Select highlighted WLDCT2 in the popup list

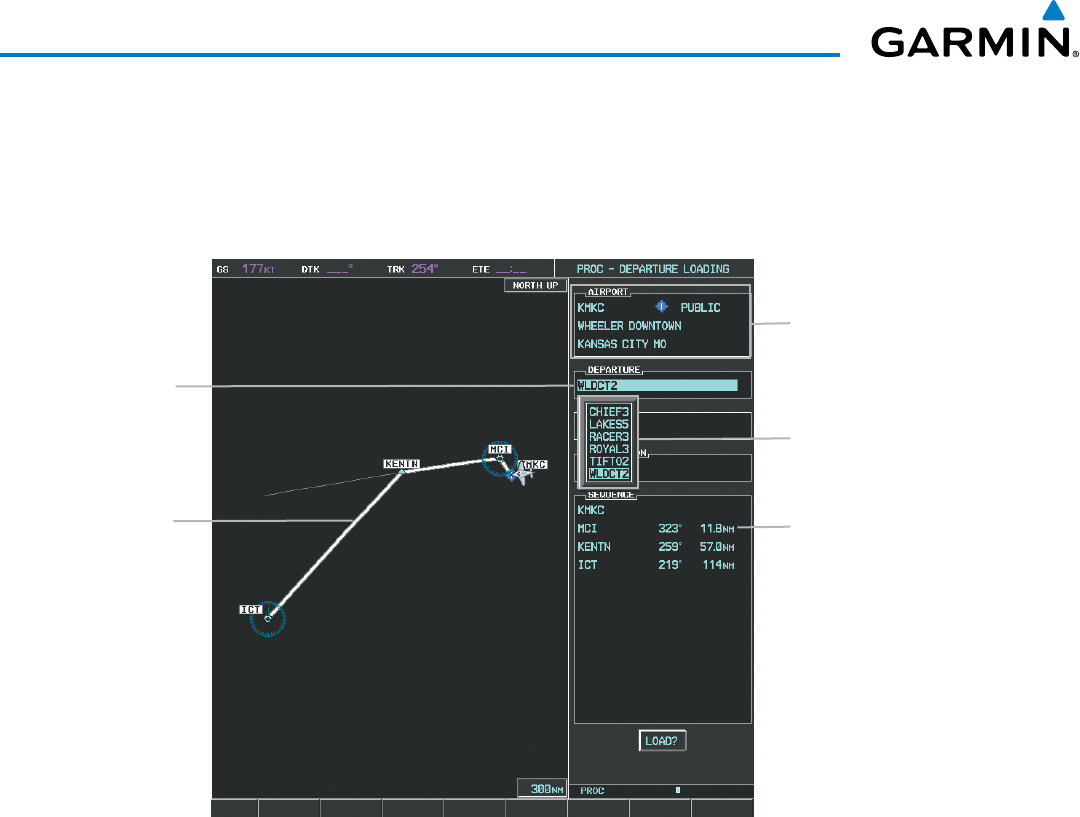[609, 474]
